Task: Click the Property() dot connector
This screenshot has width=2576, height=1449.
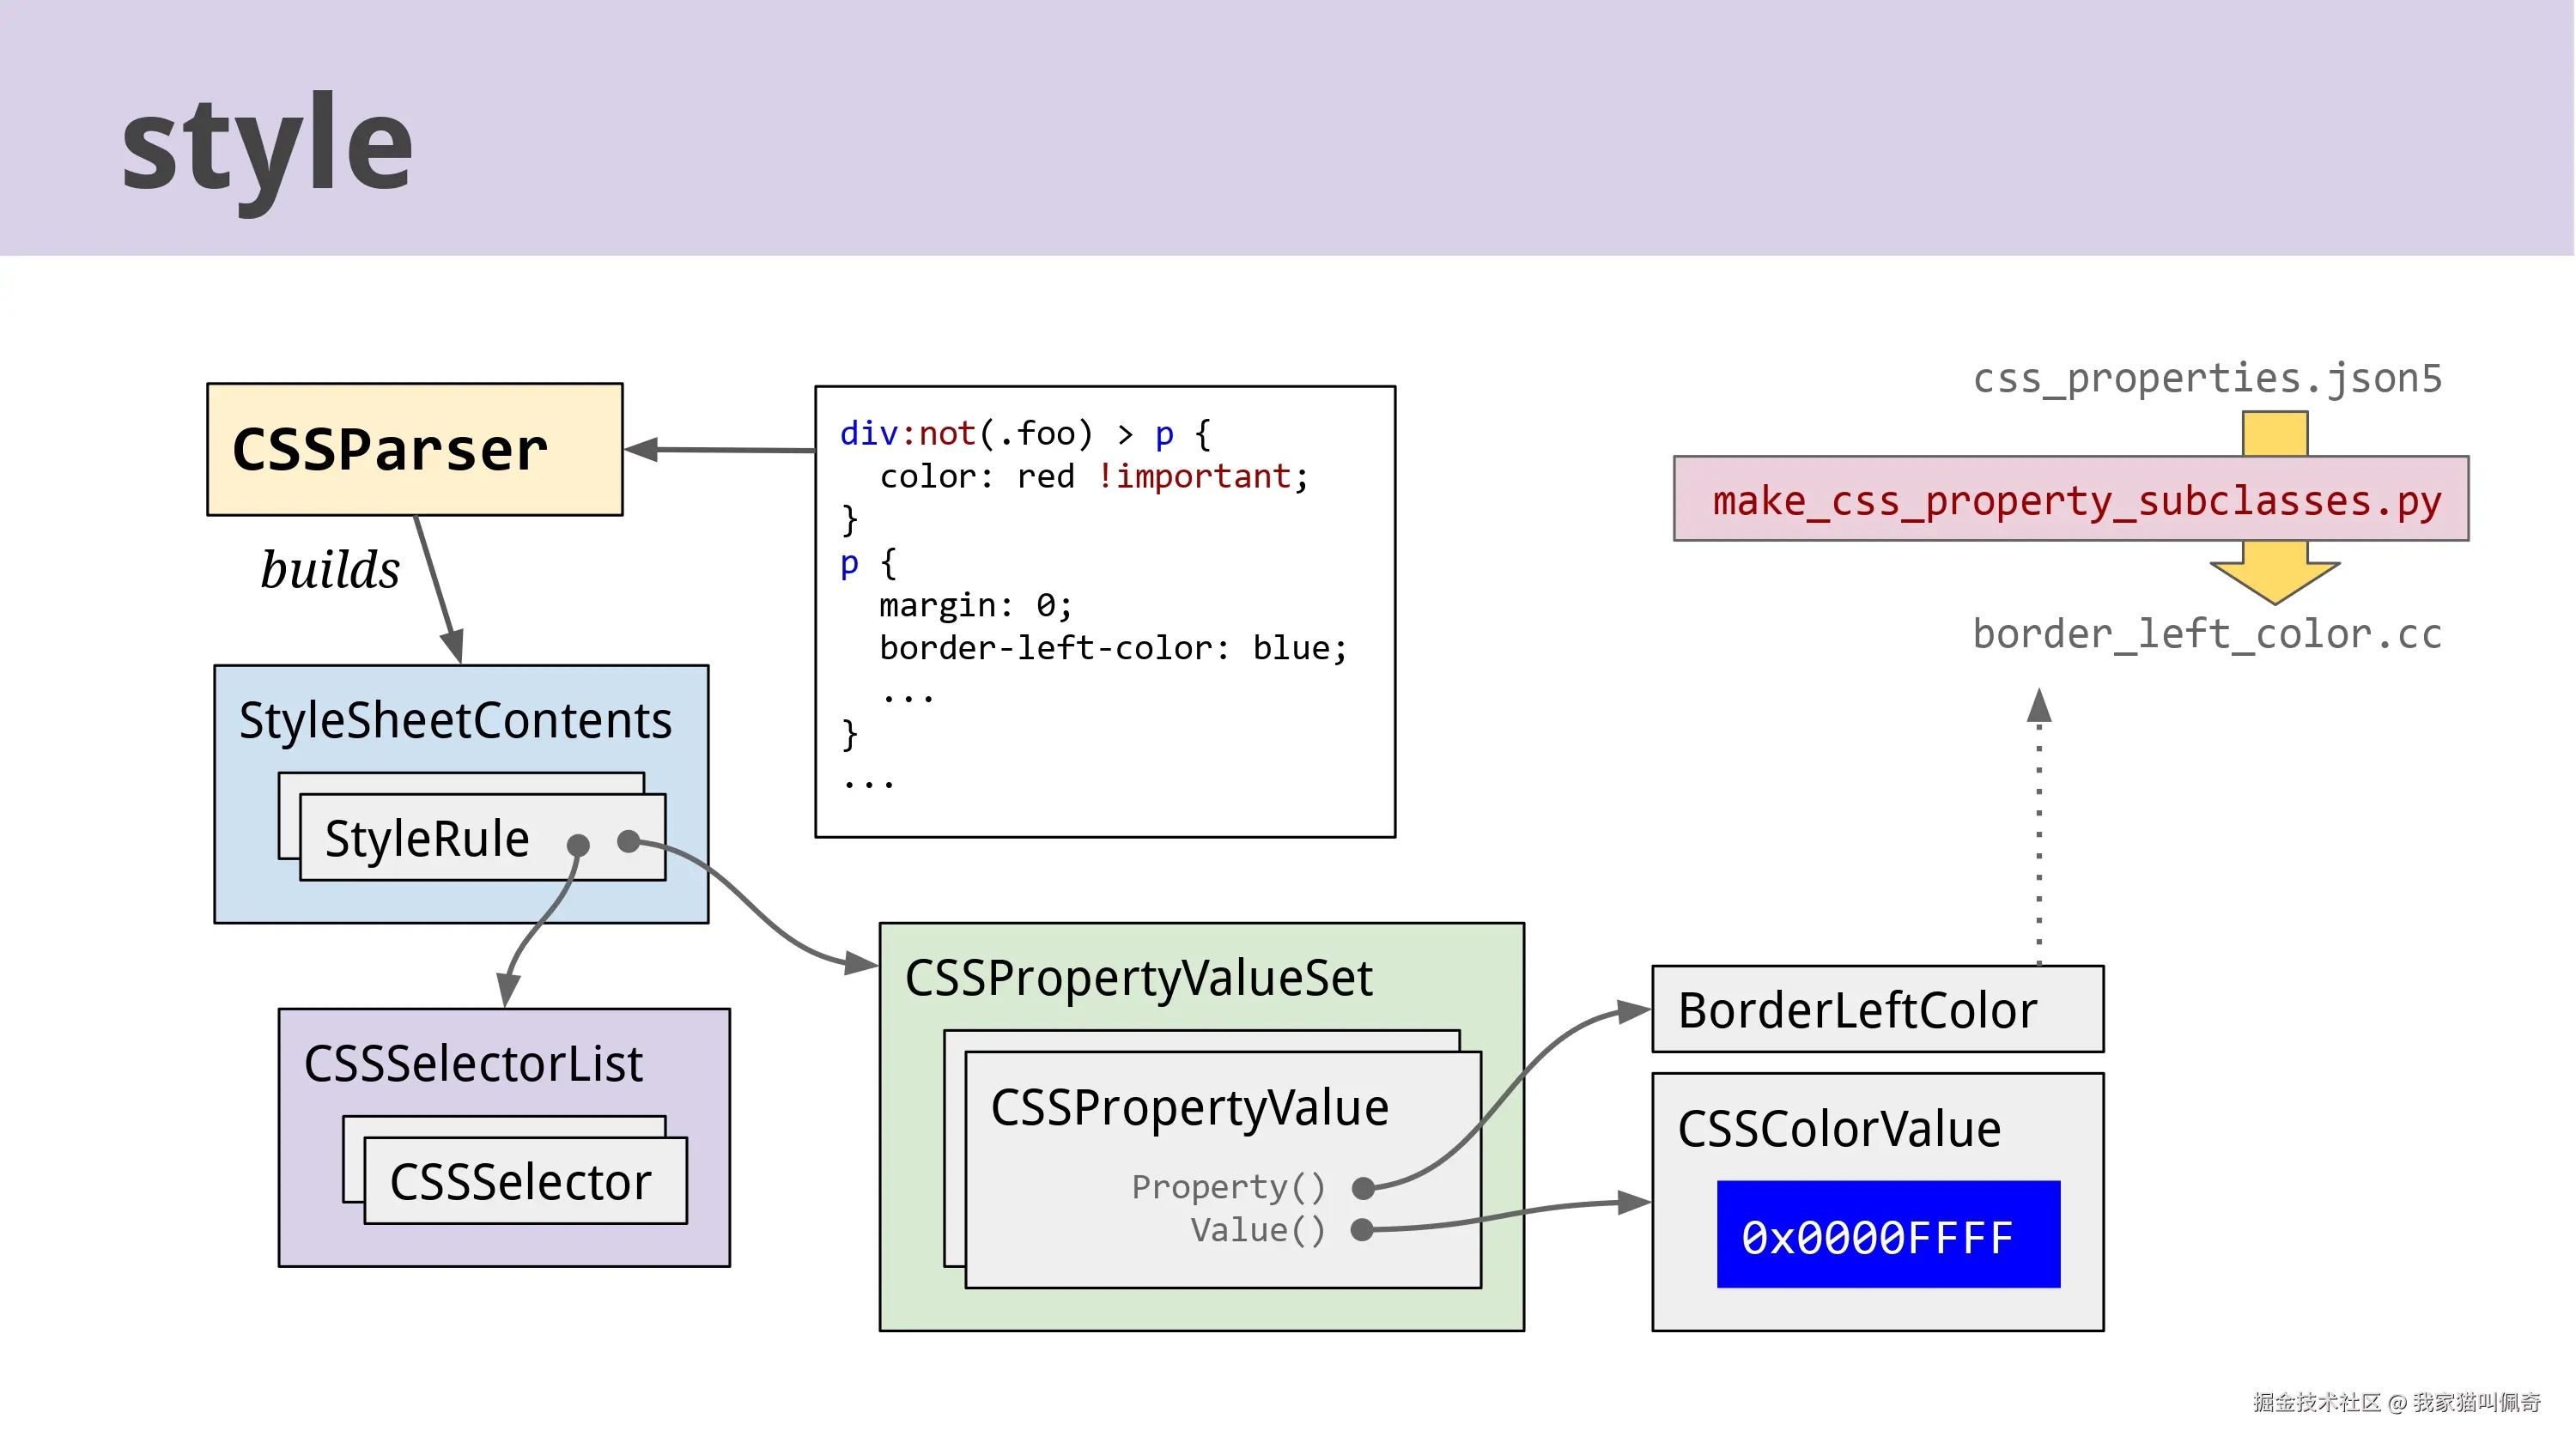Action: click(x=1362, y=1188)
